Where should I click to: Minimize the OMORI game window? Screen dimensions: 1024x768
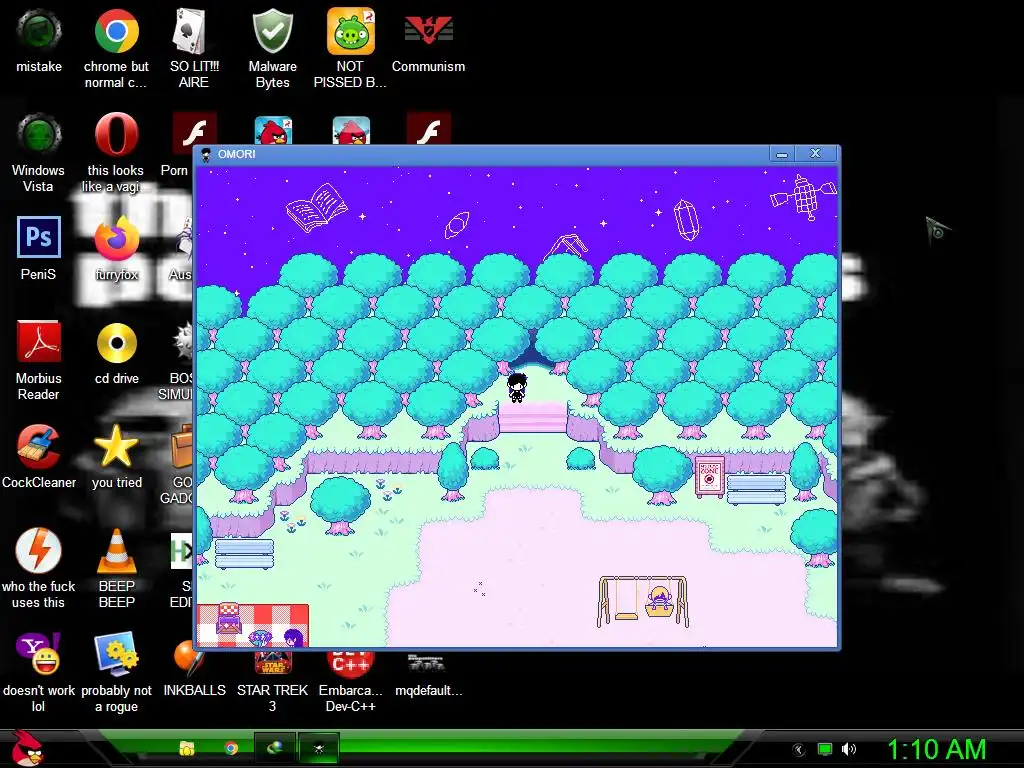tap(782, 154)
